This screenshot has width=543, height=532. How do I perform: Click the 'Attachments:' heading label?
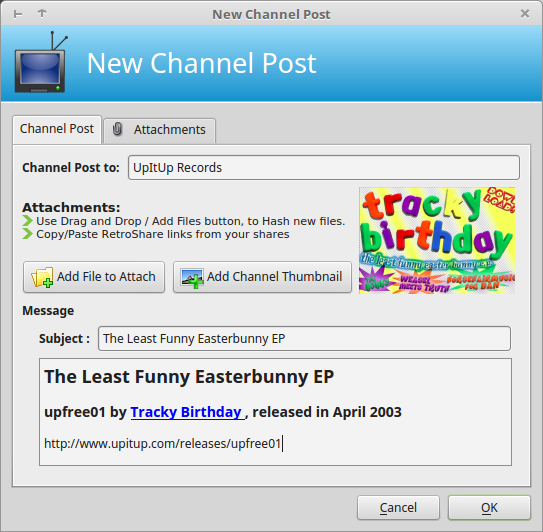71,207
